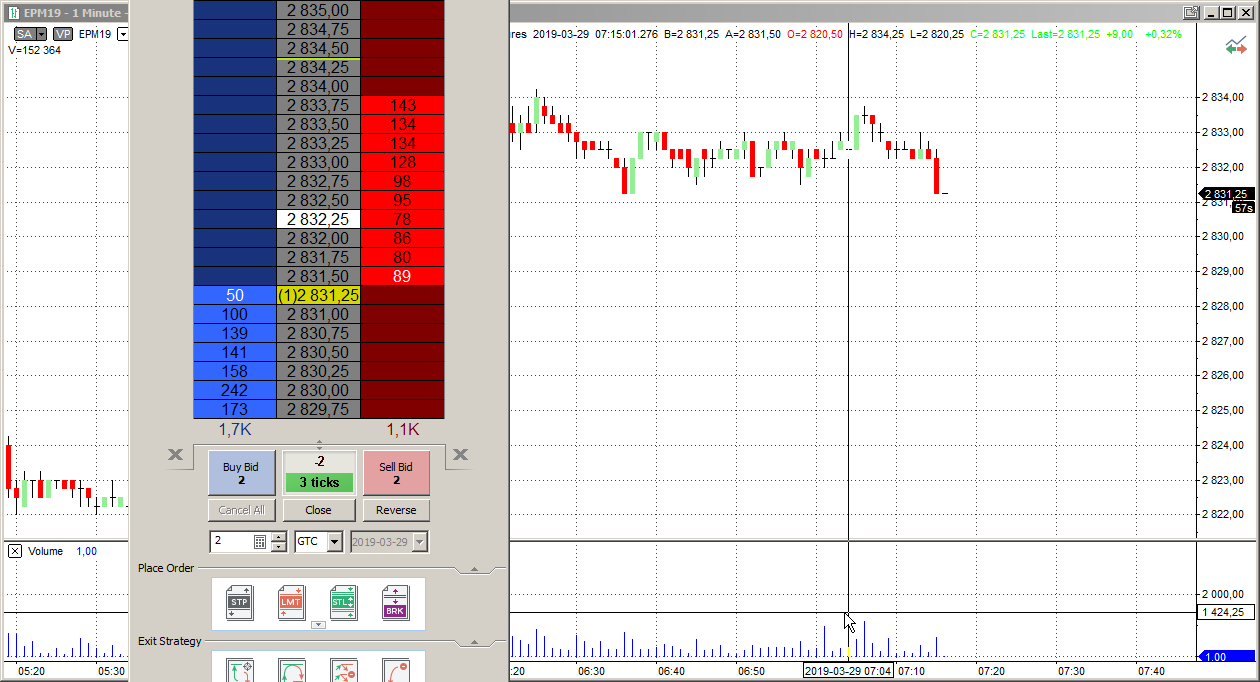Click price cell 2 835,00 in ladder
Screen dimensions: 1260x682
[x=318, y=10]
